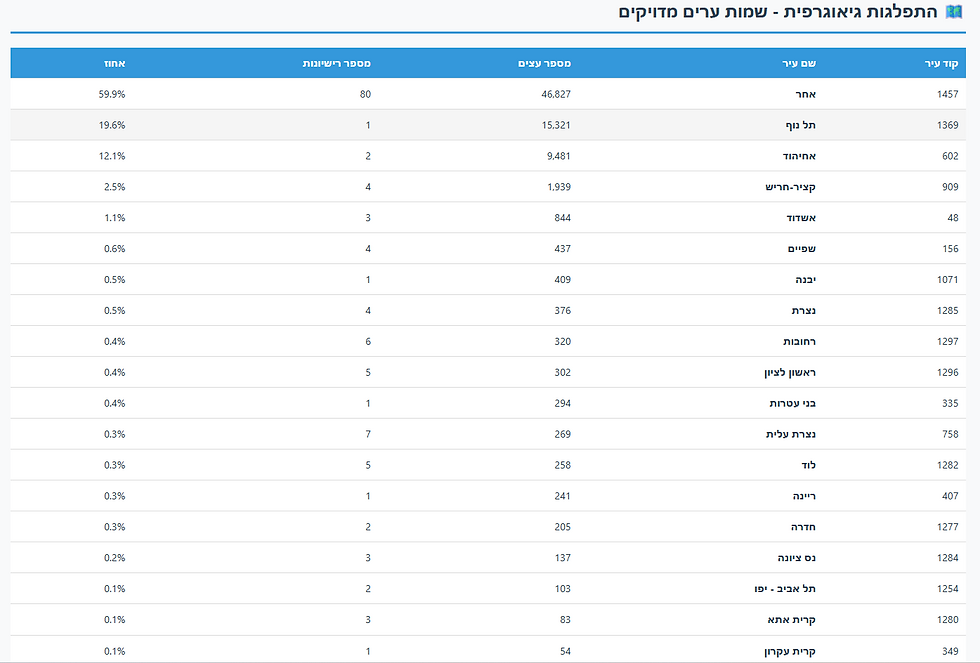
Task: Click the 'מספר רישיונות' column header
Action: (x=337, y=63)
